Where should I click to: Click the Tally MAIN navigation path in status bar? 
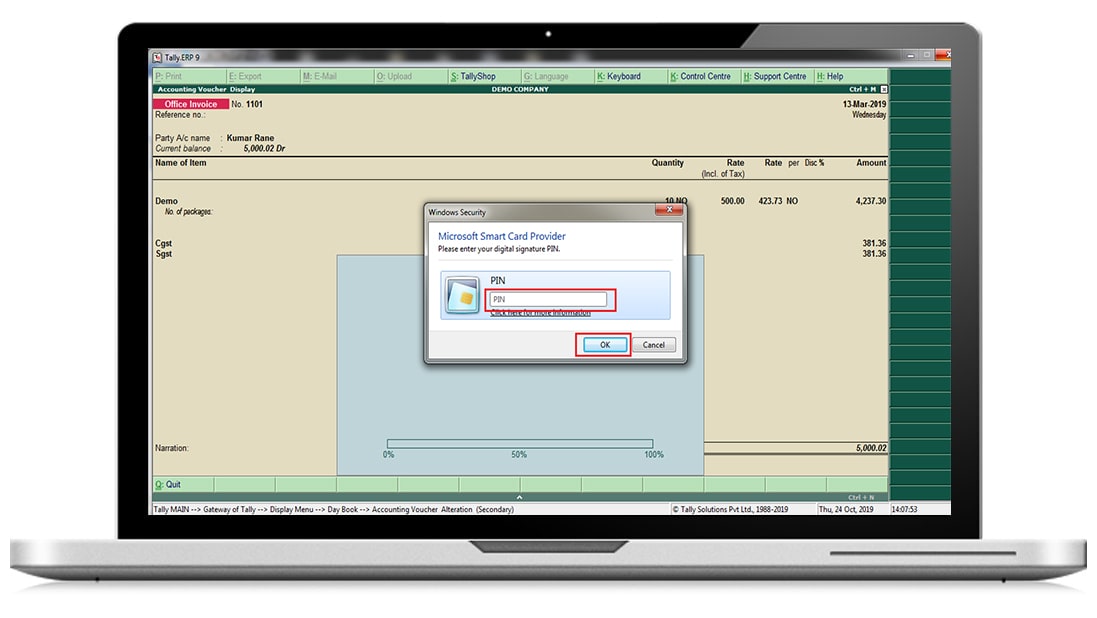(x=333, y=510)
